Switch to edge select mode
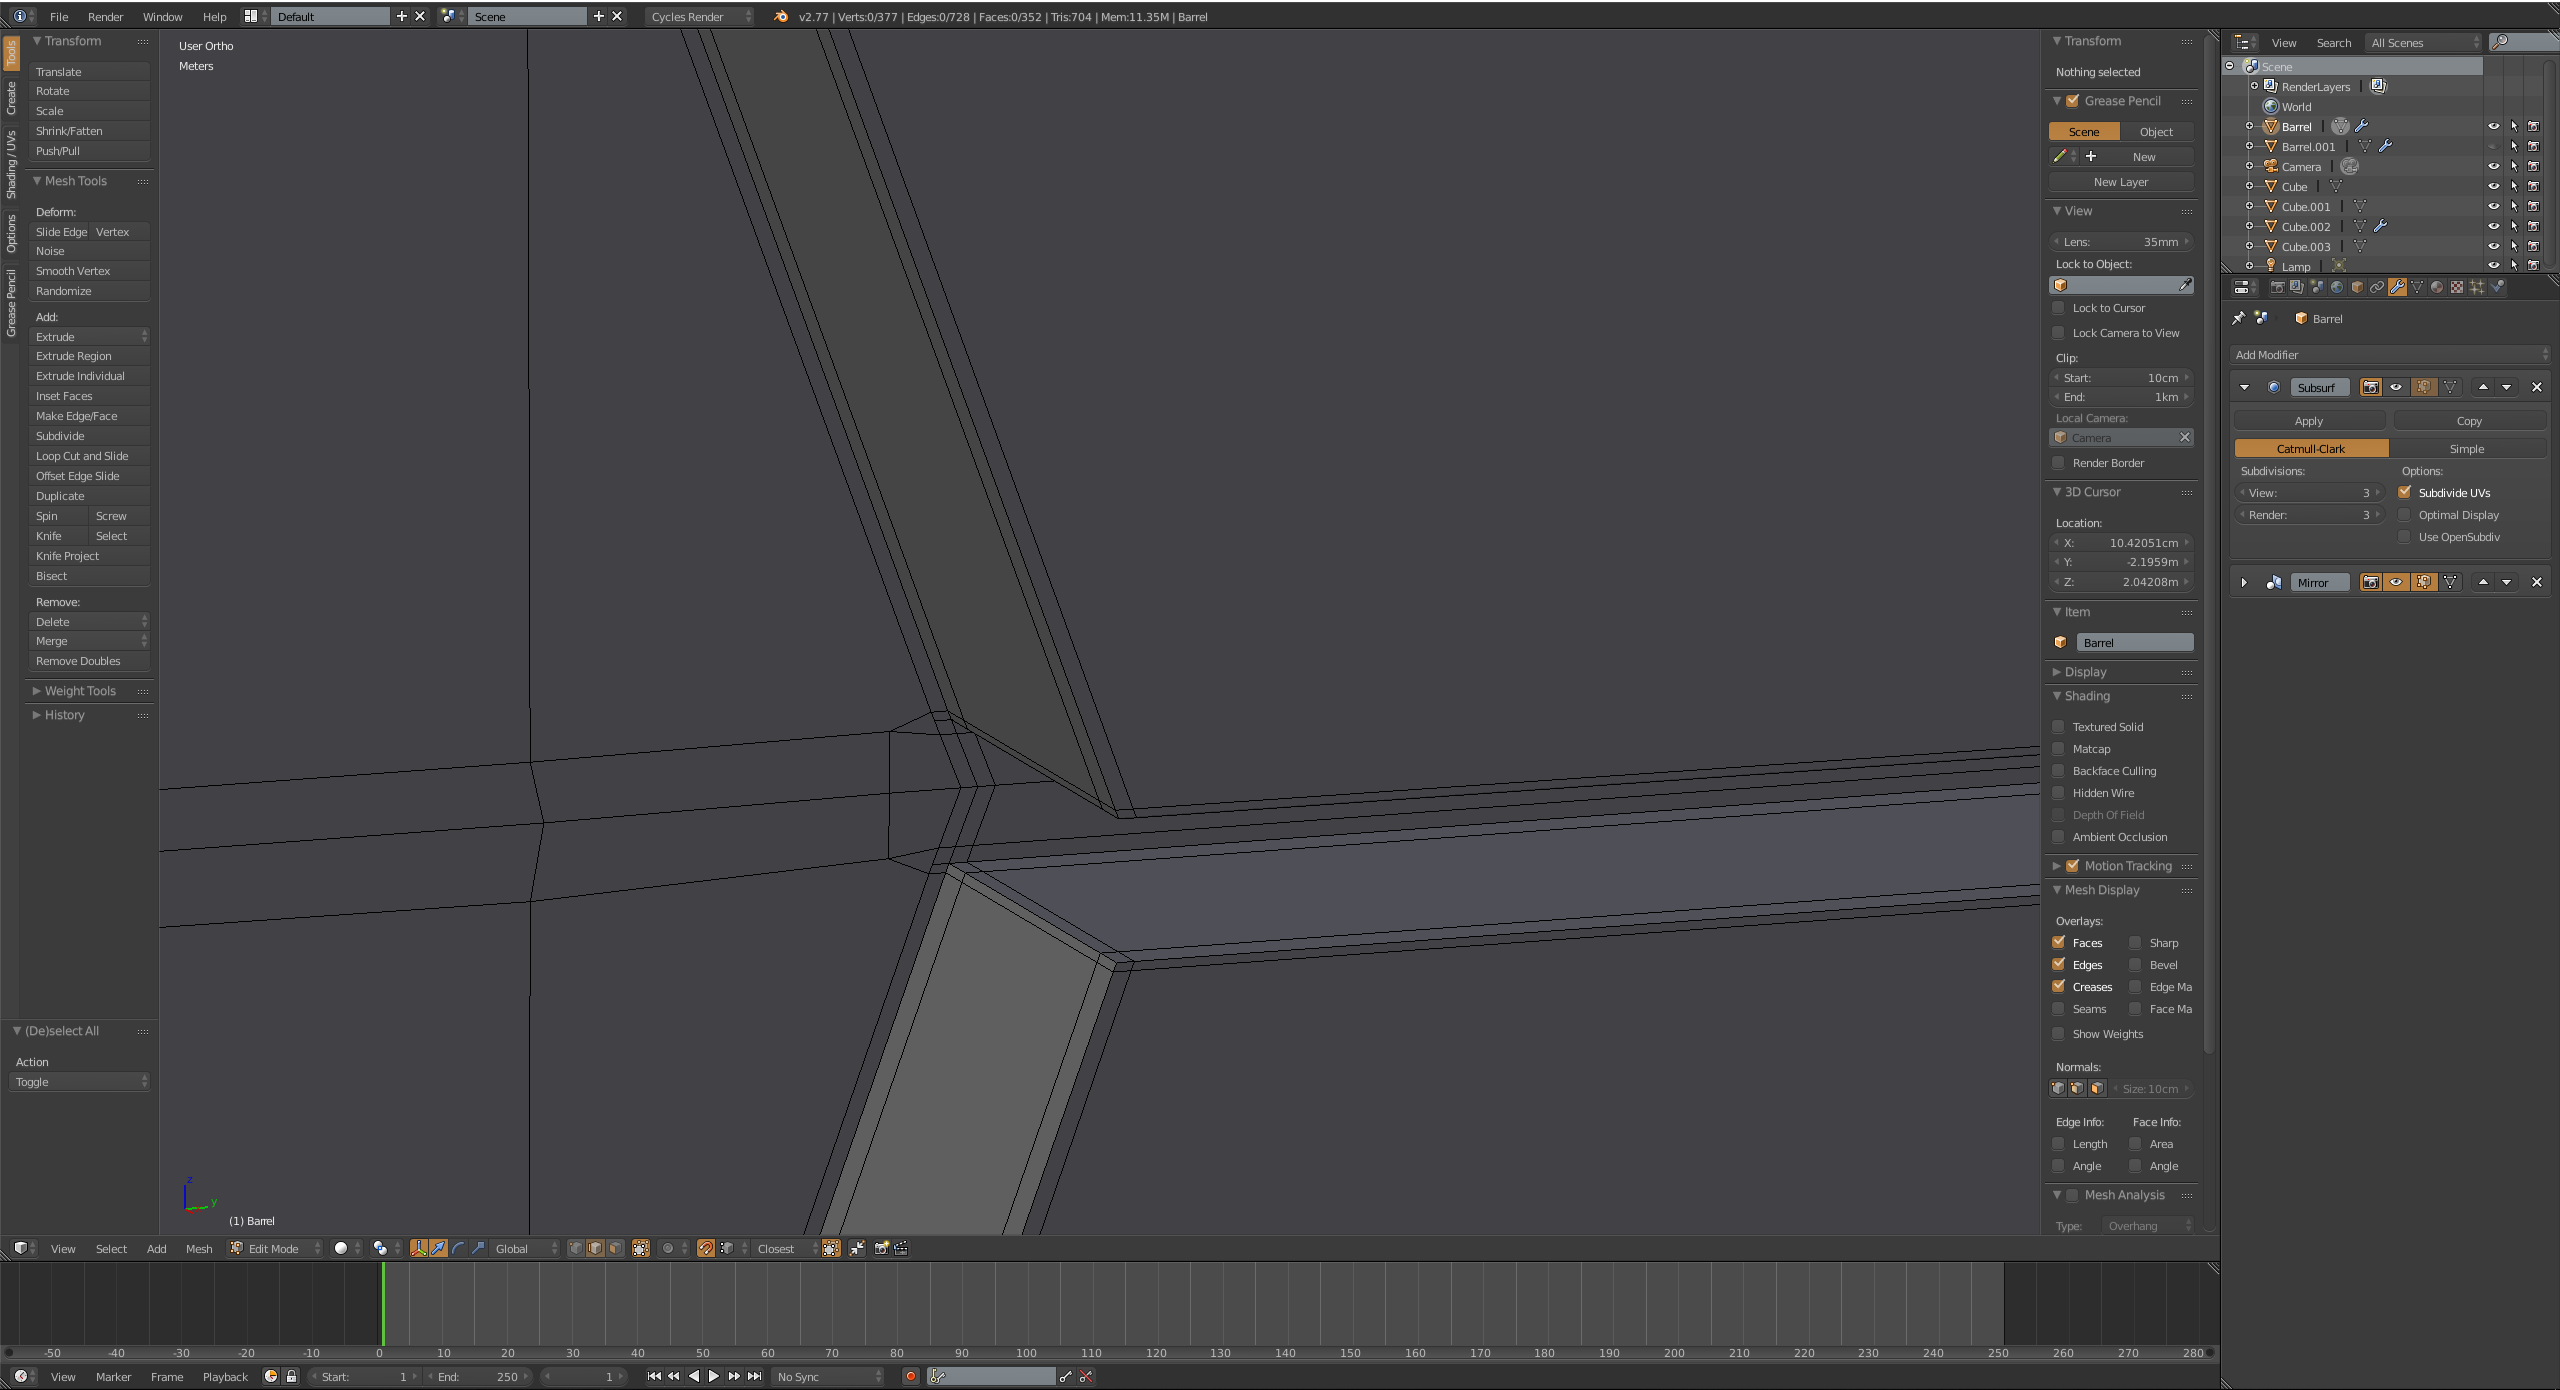 (596, 1248)
